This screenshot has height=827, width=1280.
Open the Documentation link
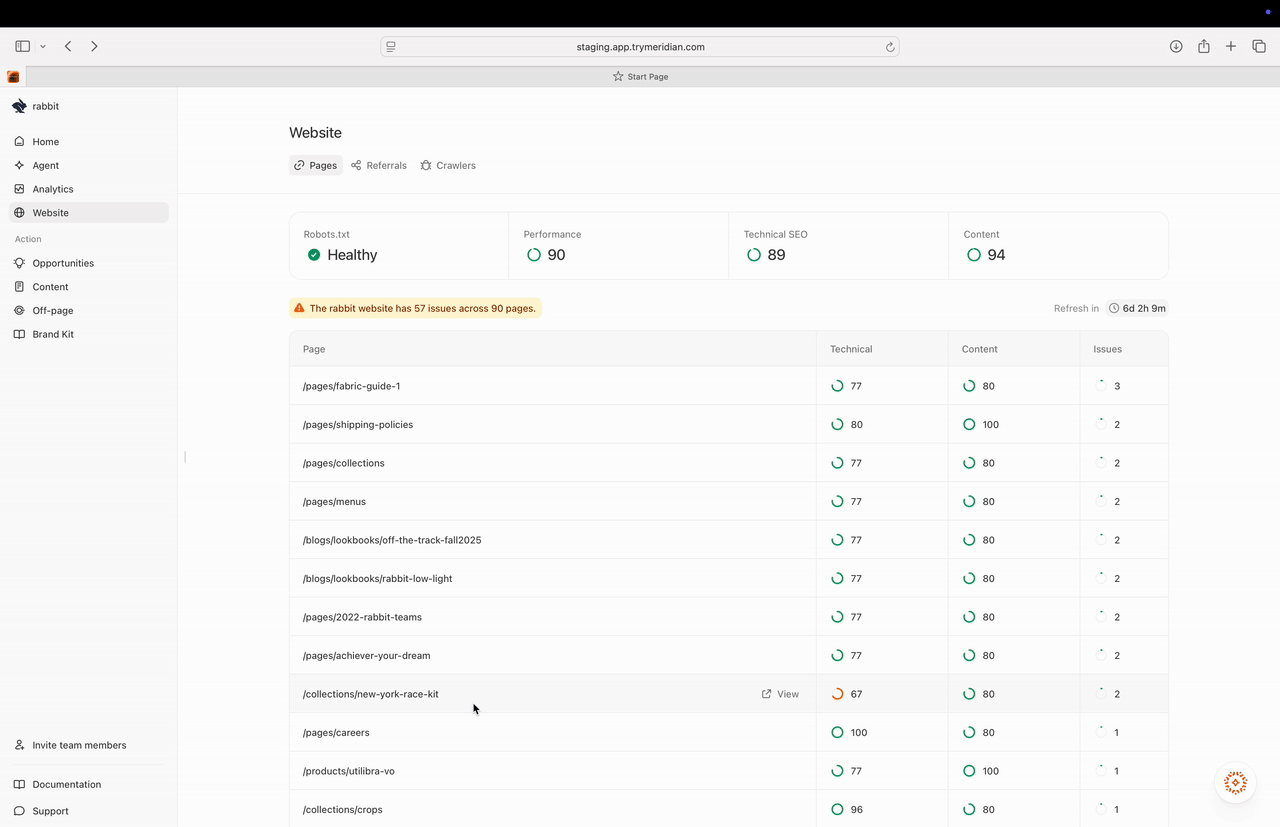click(x=66, y=784)
